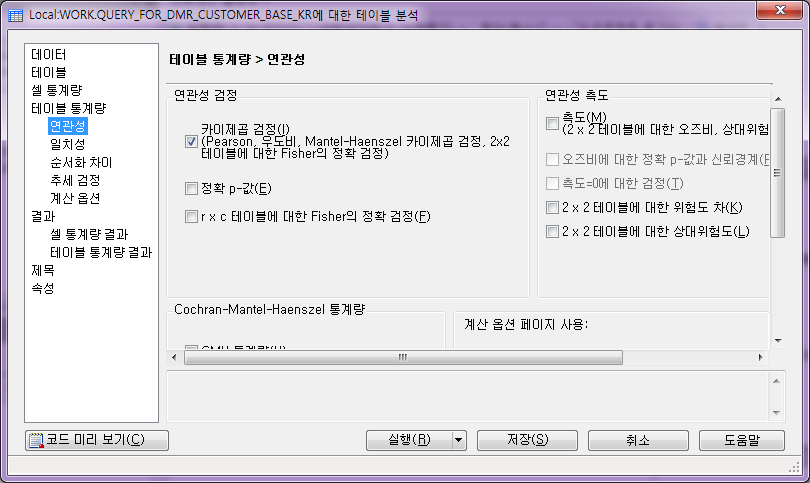Enable 정확 p-값(E) checkbox

tap(191, 189)
